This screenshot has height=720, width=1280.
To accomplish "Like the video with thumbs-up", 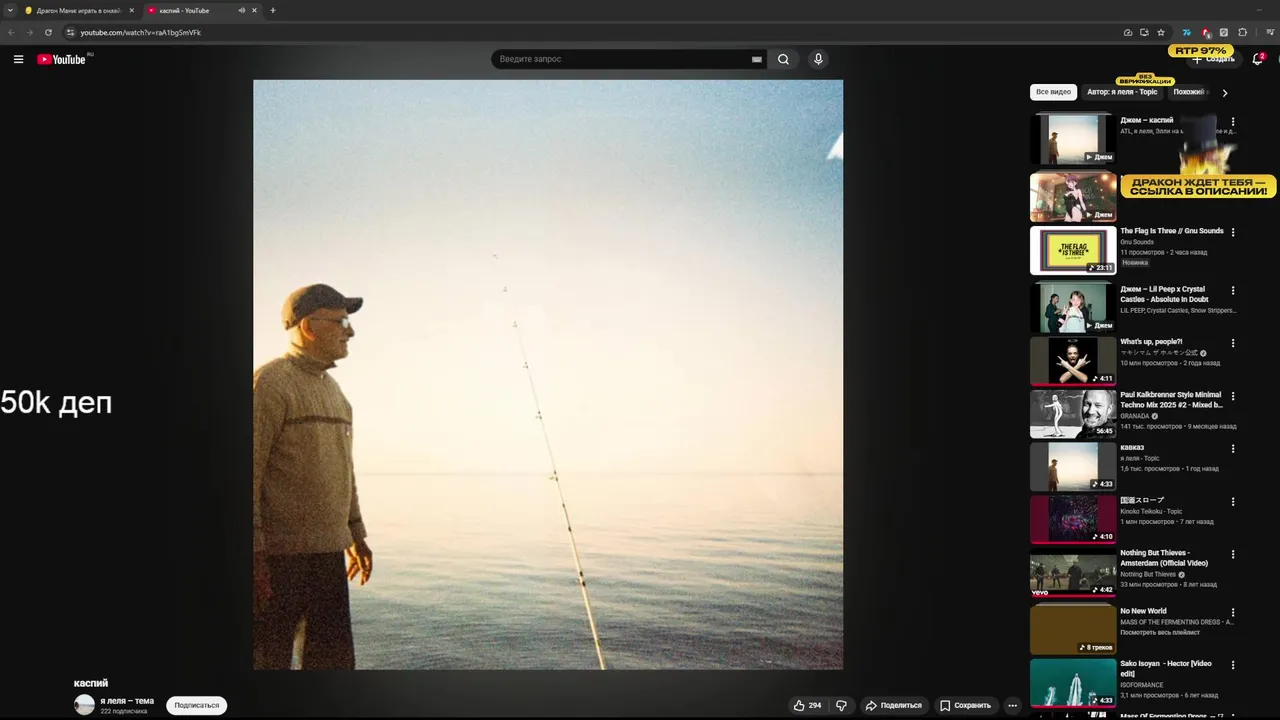I will tap(808, 705).
